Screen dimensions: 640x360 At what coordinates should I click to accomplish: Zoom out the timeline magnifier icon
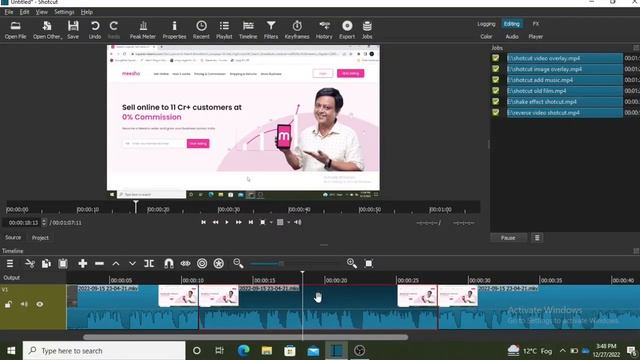[x=238, y=264]
